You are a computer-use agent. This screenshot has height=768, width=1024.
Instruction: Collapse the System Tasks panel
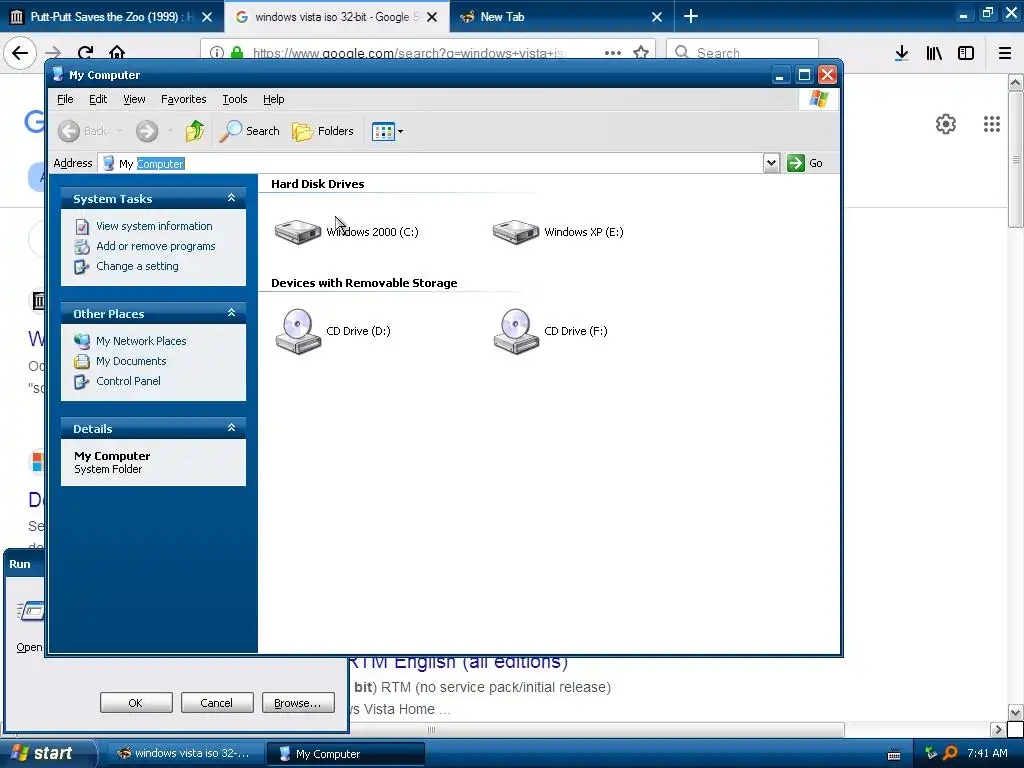(x=231, y=198)
